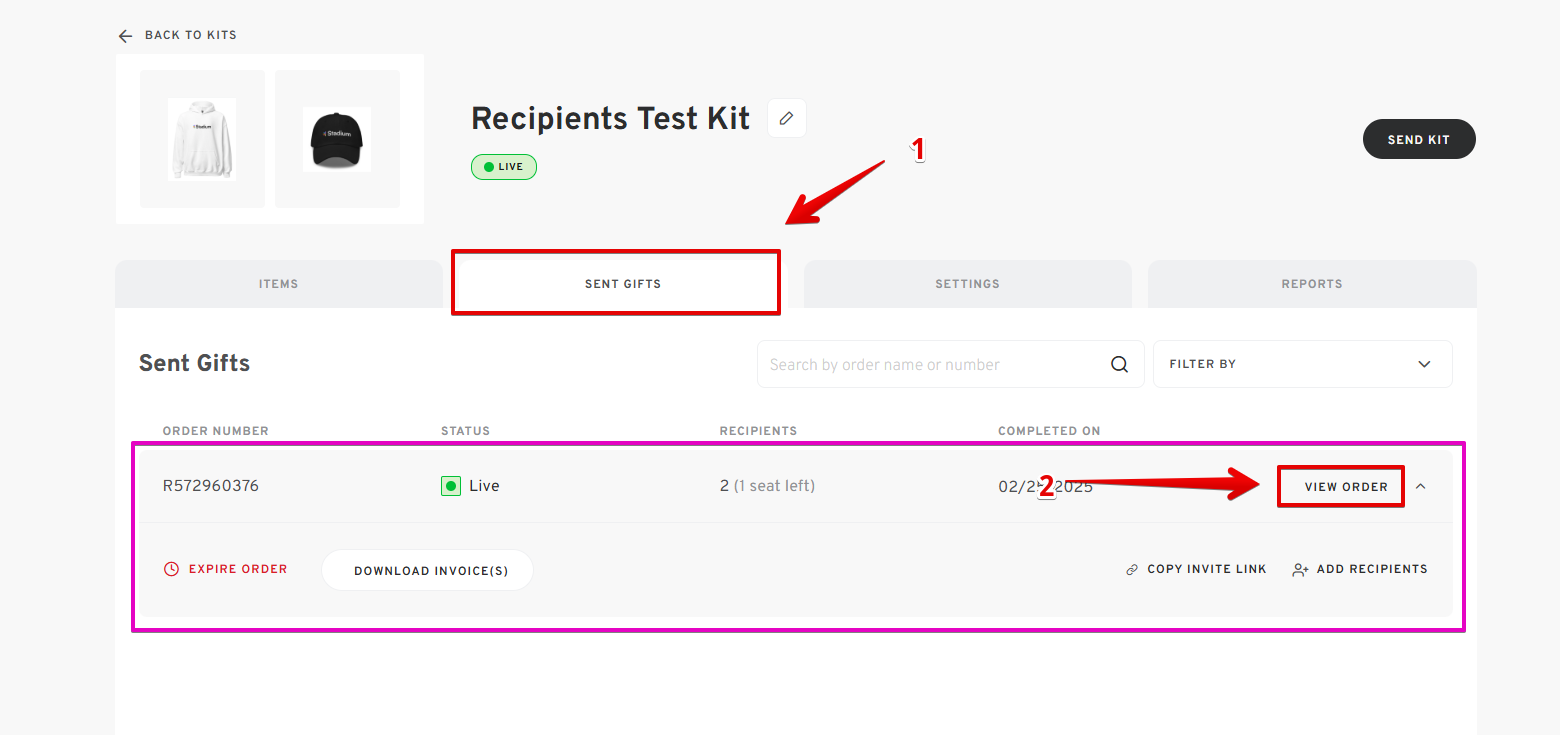Collapse order row with the chevron-up arrow
The width and height of the screenshot is (1560, 735).
click(x=1421, y=486)
